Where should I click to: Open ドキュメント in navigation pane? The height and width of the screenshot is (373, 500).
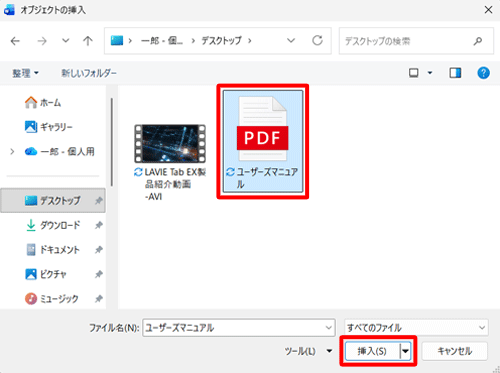pyautogui.click(x=53, y=250)
